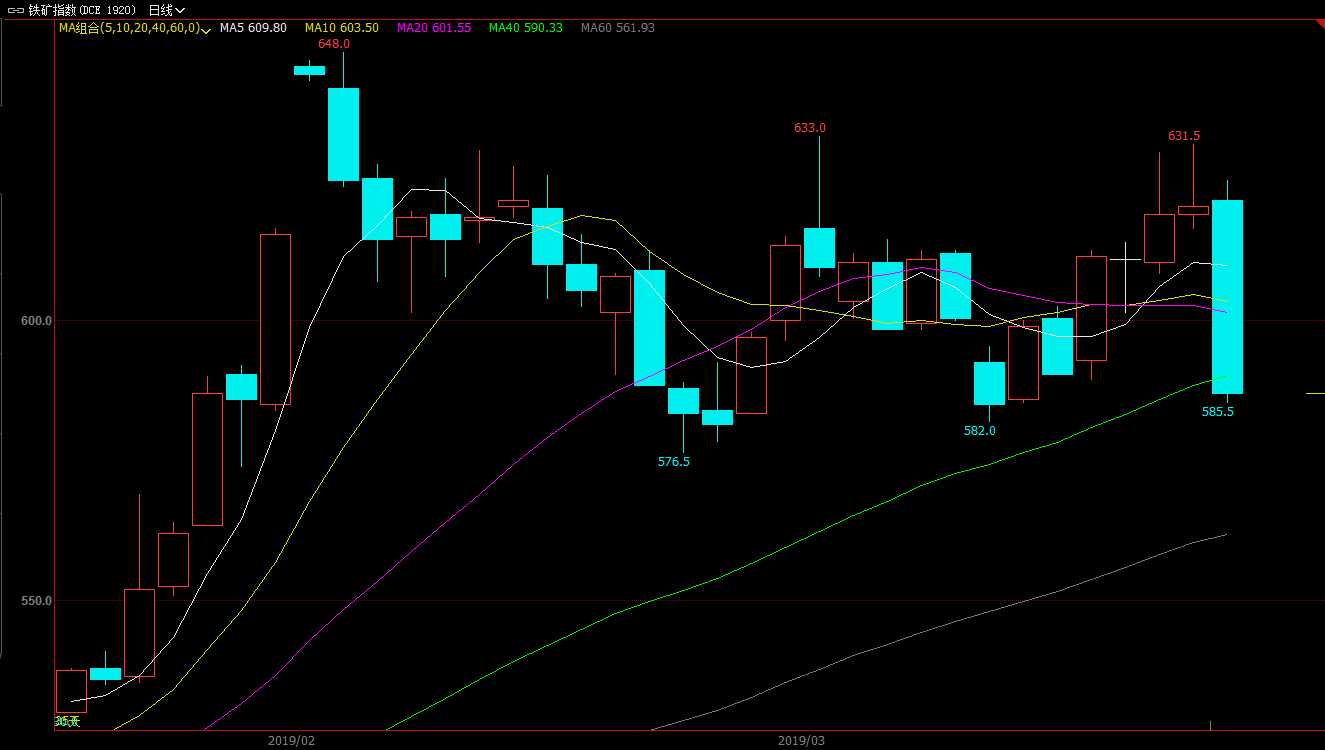This screenshot has width=1325, height=750.
Task: Click the 582.0 low price label
Action: pos(980,431)
